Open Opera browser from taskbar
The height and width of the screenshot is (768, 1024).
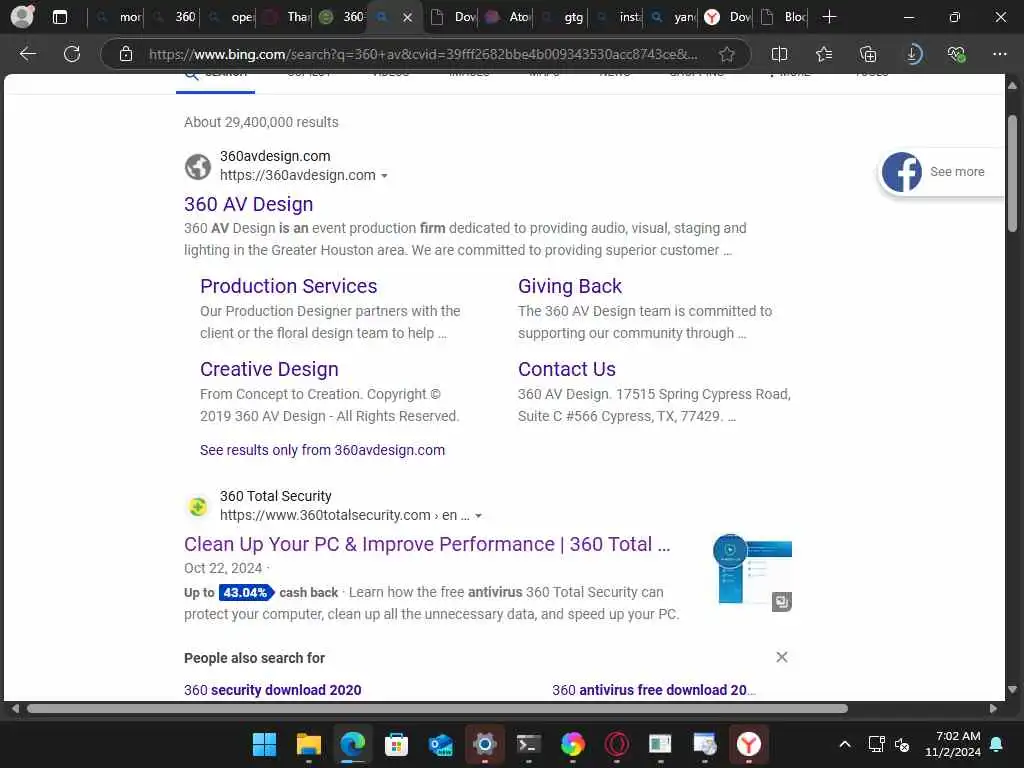[616, 744]
